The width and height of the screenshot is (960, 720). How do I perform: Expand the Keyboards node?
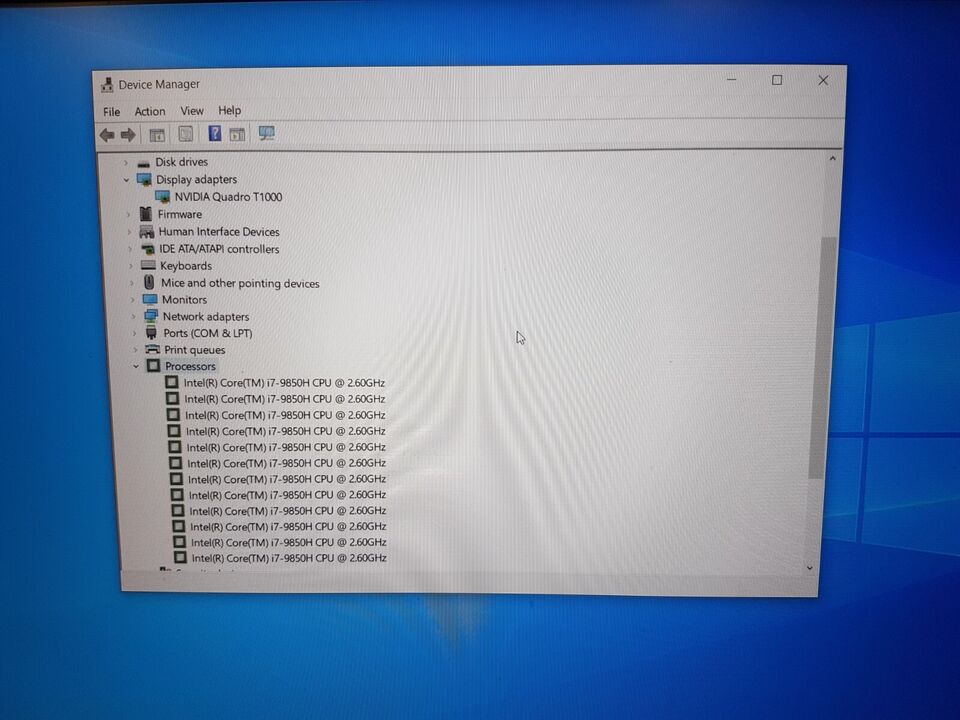[x=131, y=266]
